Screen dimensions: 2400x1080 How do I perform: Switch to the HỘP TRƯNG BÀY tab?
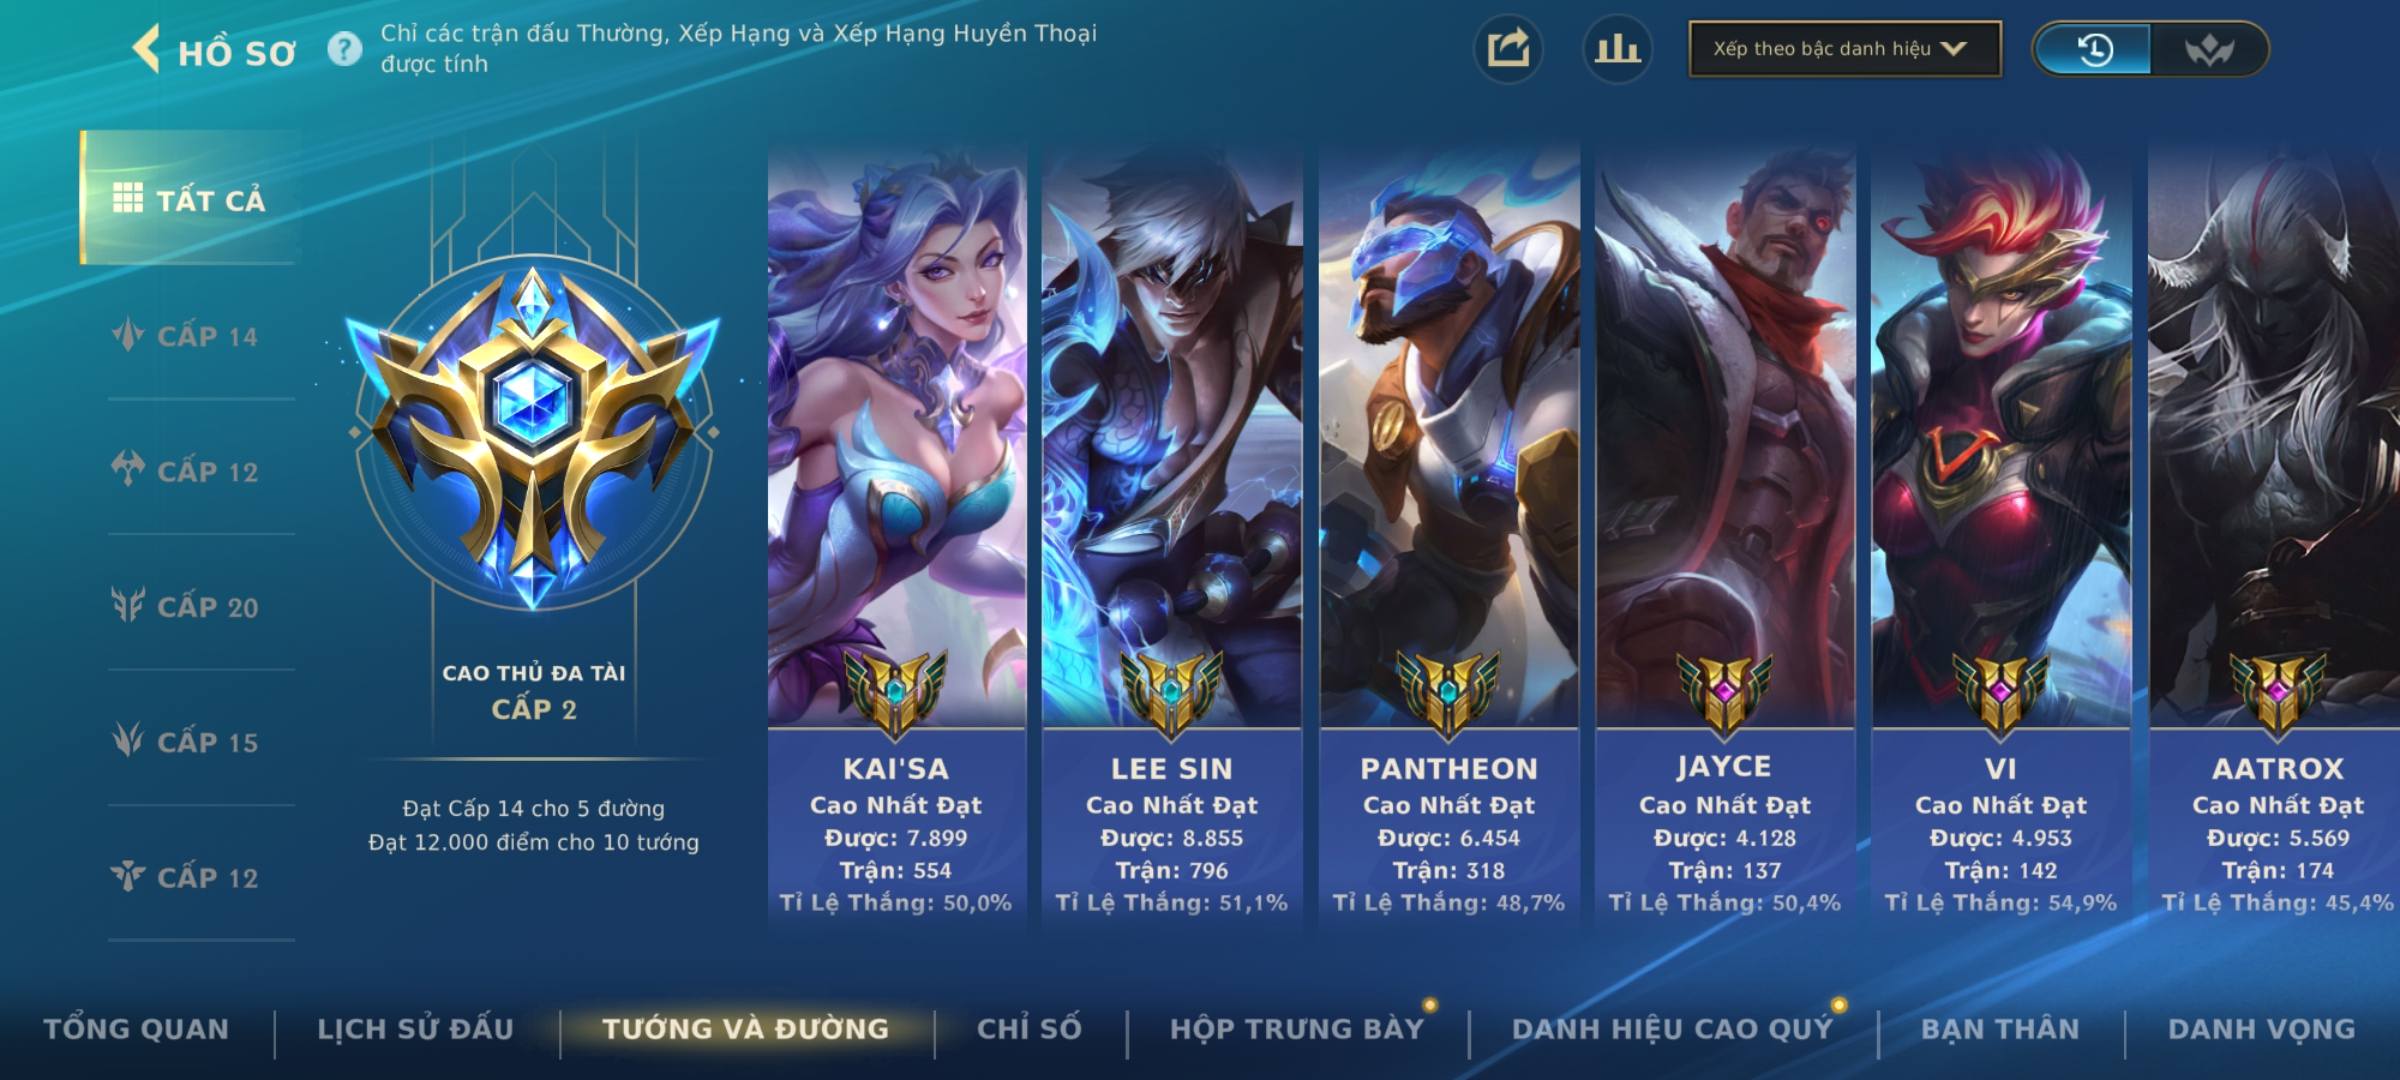[1297, 1029]
